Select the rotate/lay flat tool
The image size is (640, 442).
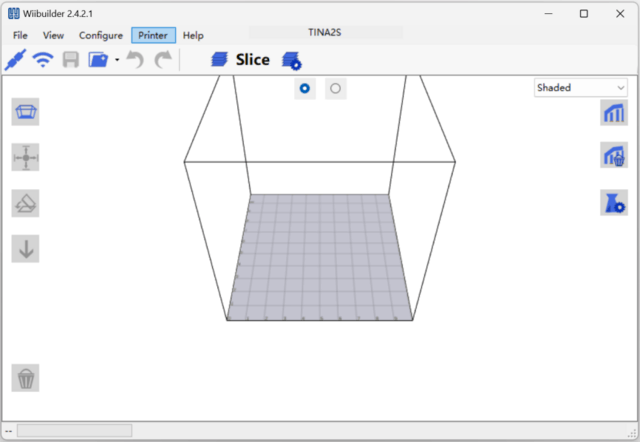(25, 203)
